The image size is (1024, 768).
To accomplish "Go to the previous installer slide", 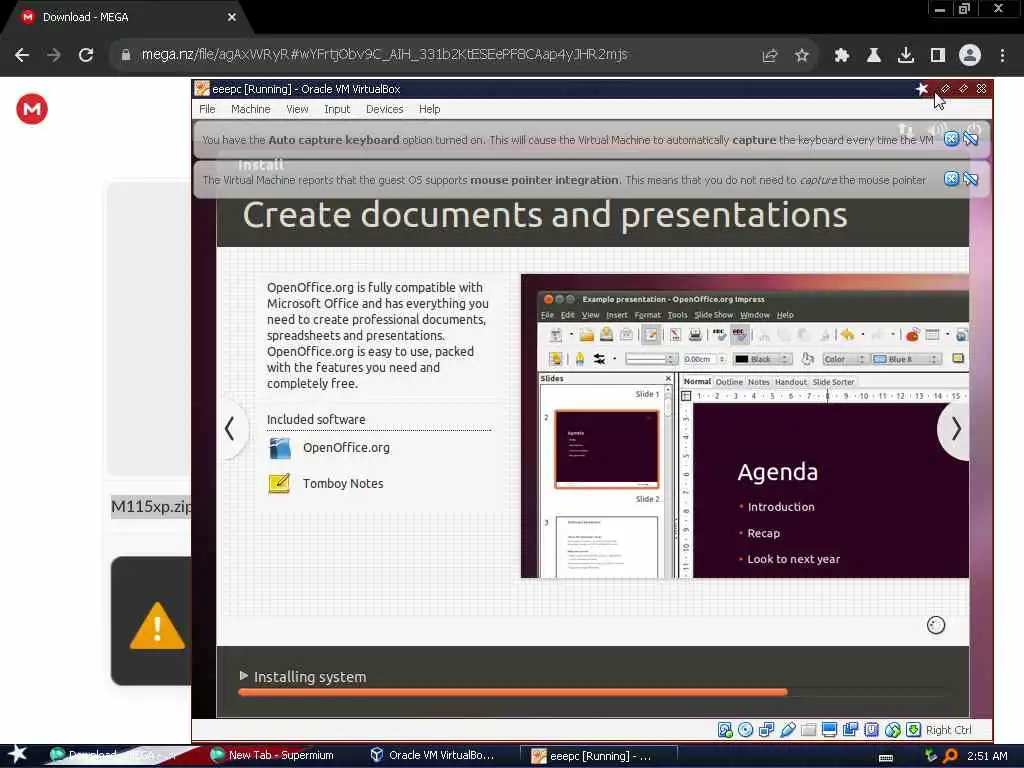I will [230, 429].
